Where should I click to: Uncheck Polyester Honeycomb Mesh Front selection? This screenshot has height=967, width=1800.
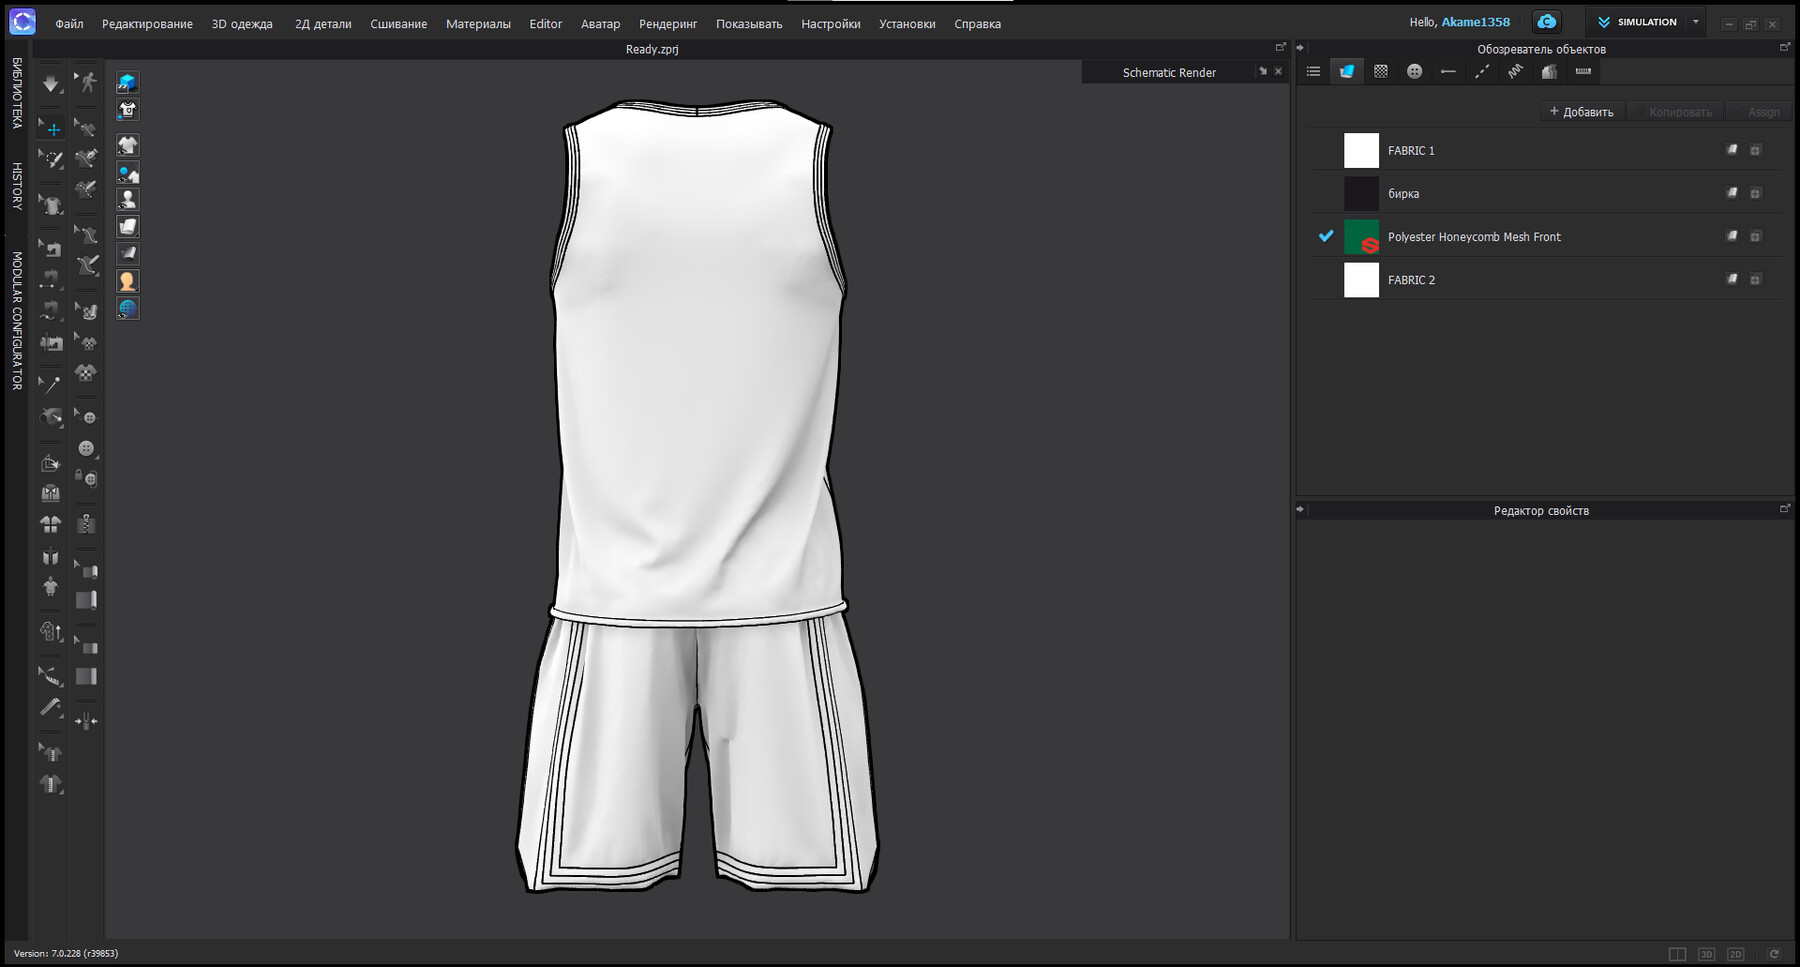point(1326,237)
